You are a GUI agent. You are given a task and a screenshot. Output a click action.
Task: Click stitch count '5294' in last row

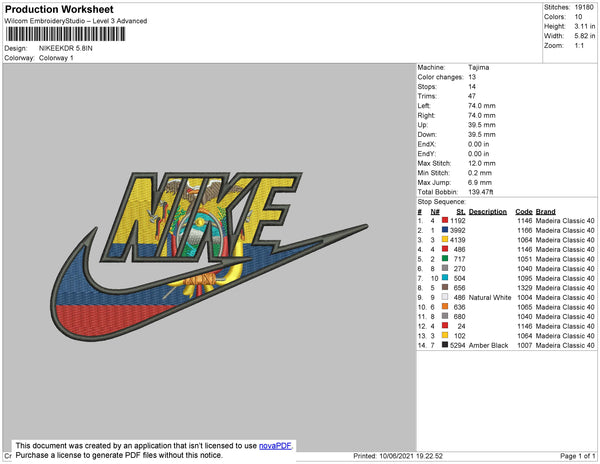coord(458,345)
